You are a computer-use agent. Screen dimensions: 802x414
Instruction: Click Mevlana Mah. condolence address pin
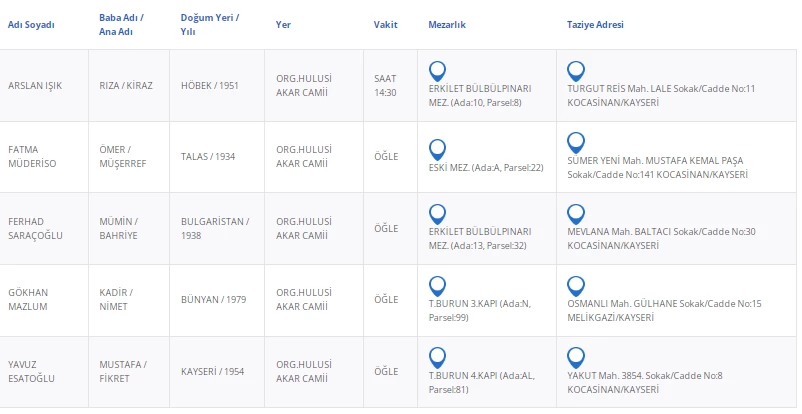[575, 214]
